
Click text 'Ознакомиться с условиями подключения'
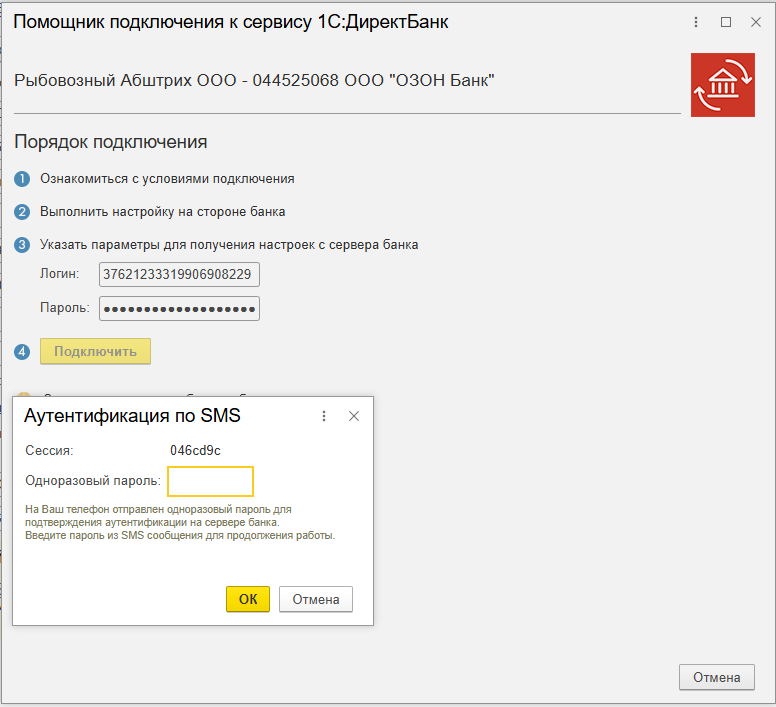pos(167,179)
